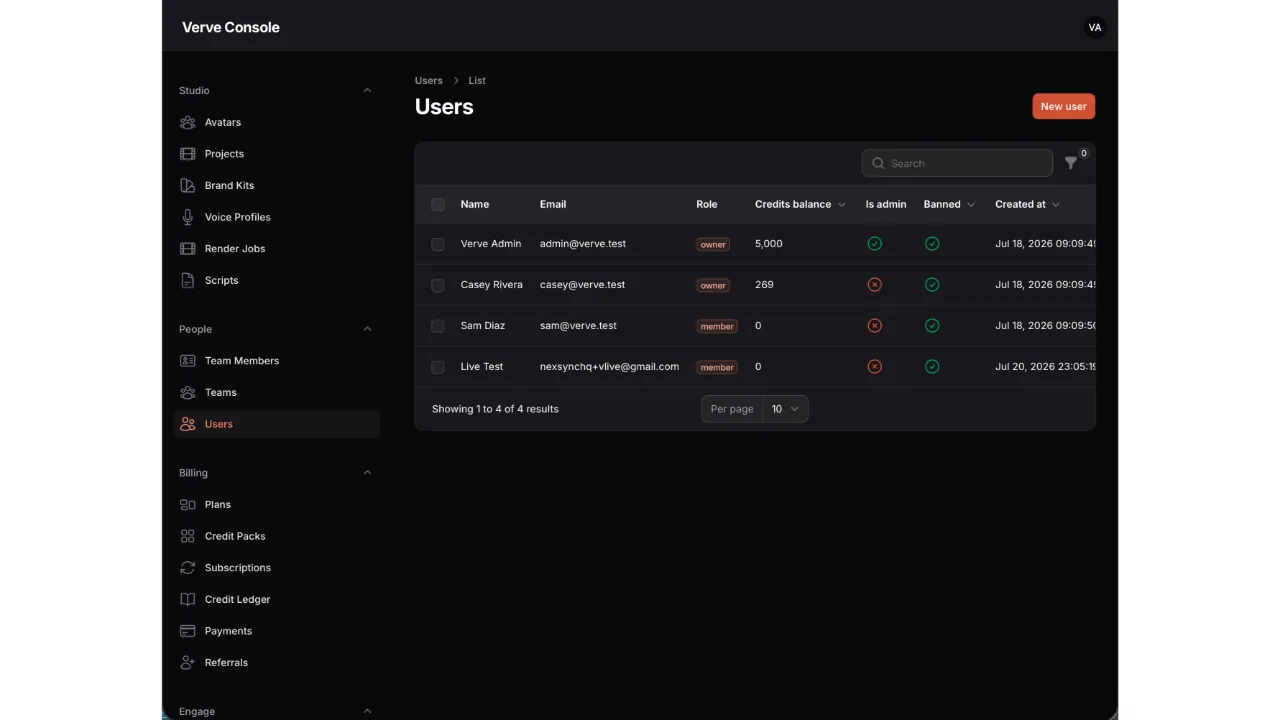1280x720 pixels.
Task: Open the Per page 10 dropdown
Action: [785, 409]
